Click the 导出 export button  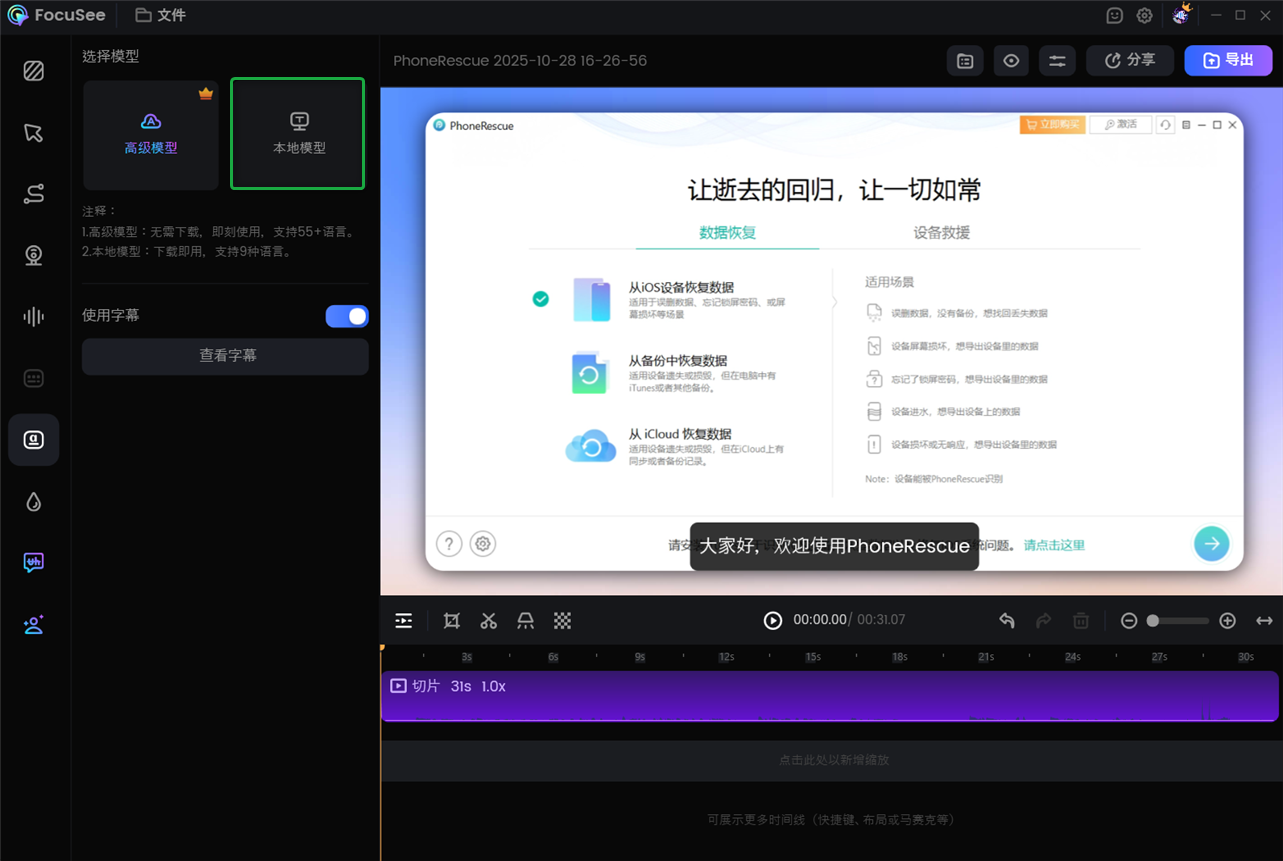click(1229, 61)
